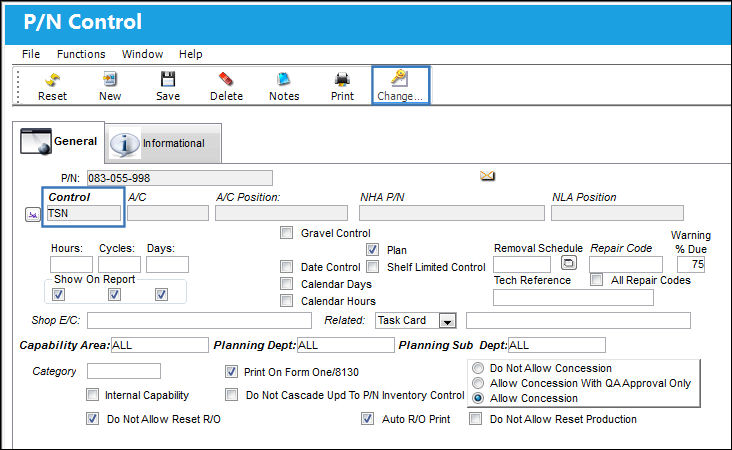Tick the All Repair Codes checkbox

(x=596, y=280)
